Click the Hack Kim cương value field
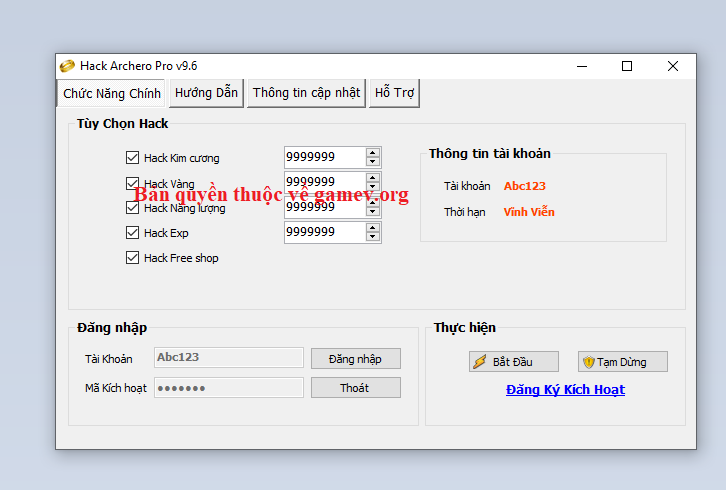This screenshot has width=726, height=490. tap(325, 157)
